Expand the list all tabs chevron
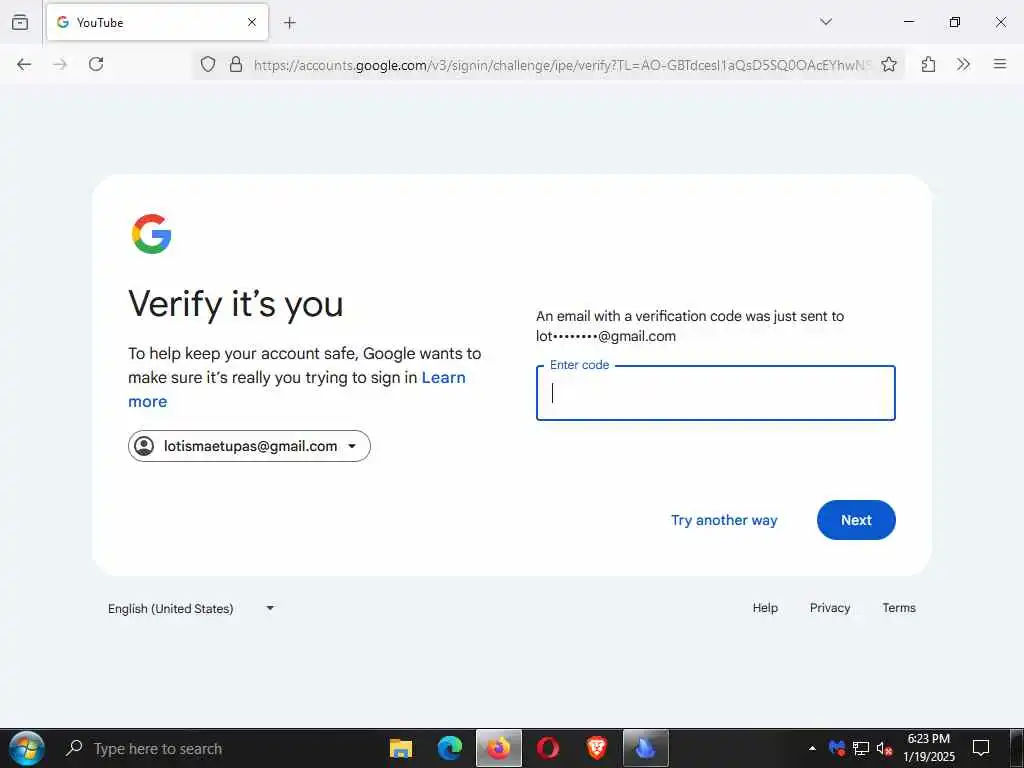 [x=825, y=22]
